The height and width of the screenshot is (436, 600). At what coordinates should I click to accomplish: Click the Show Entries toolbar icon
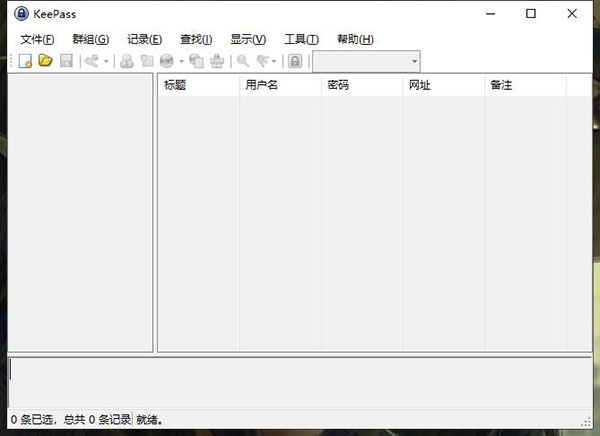pos(263,61)
